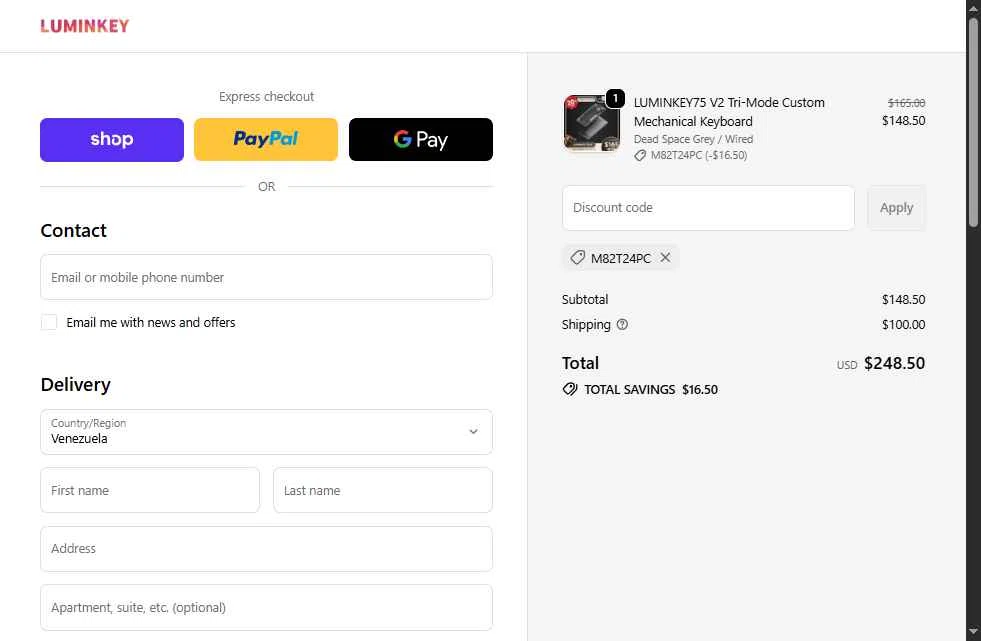981x641 pixels.
Task: Click the struck-through $165.00 price
Action: click(x=907, y=103)
